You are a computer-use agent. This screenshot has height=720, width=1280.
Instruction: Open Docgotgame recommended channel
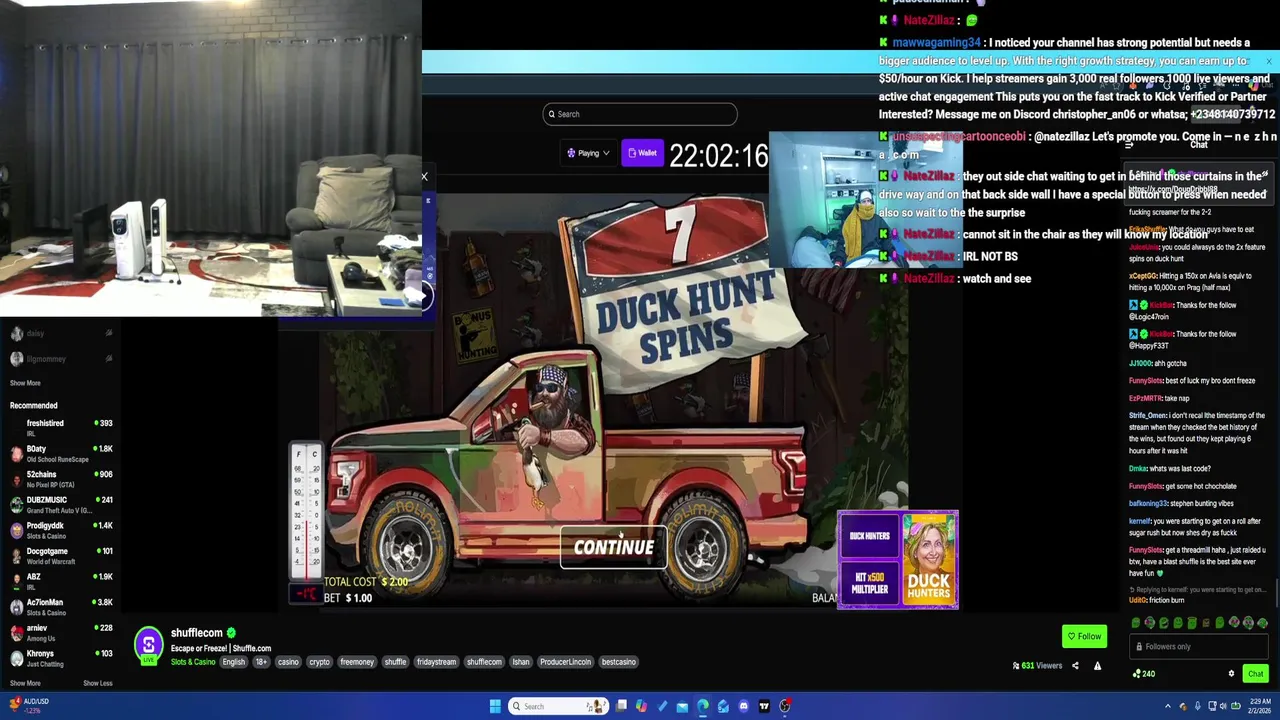(60, 556)
